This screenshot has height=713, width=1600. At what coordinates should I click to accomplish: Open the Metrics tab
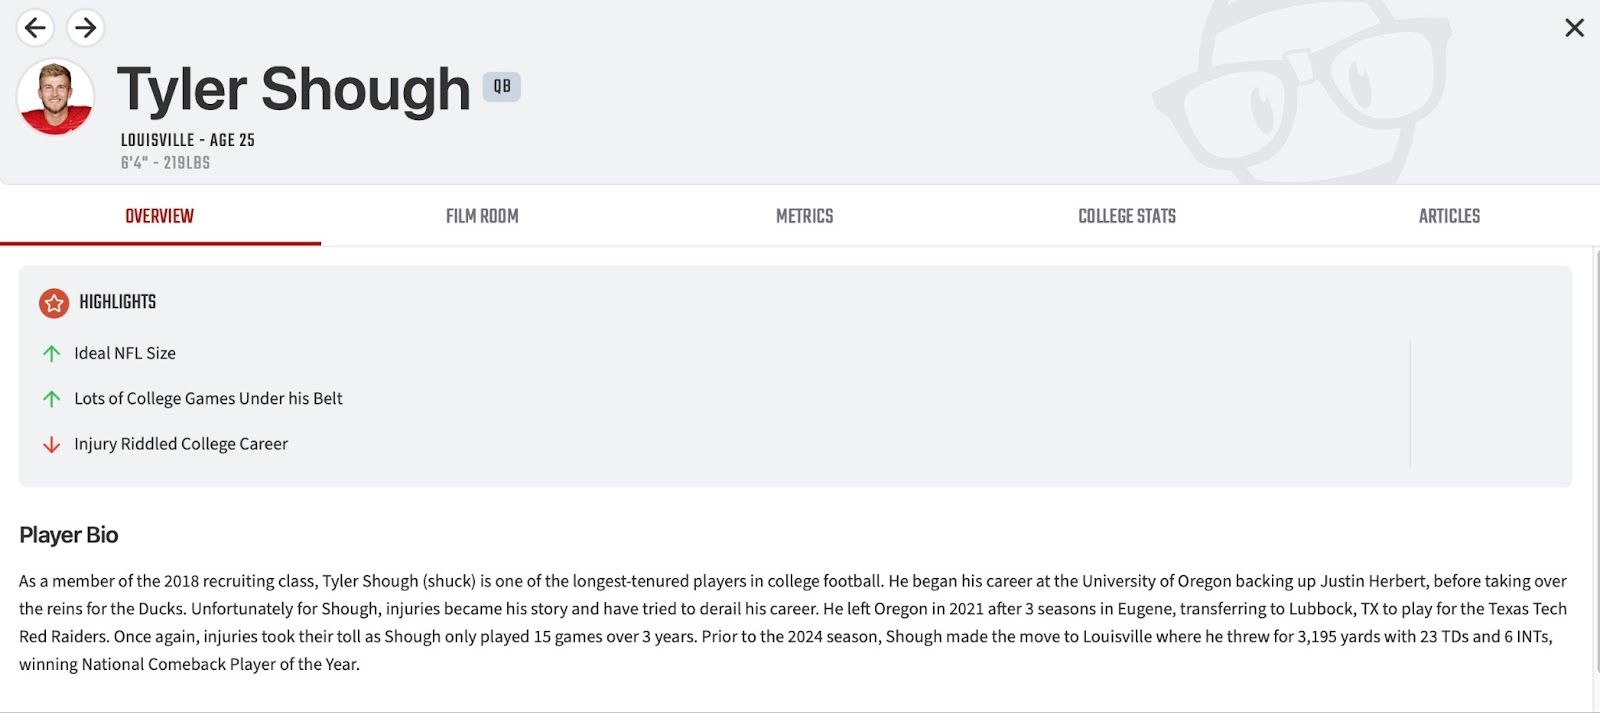point(805,216)
